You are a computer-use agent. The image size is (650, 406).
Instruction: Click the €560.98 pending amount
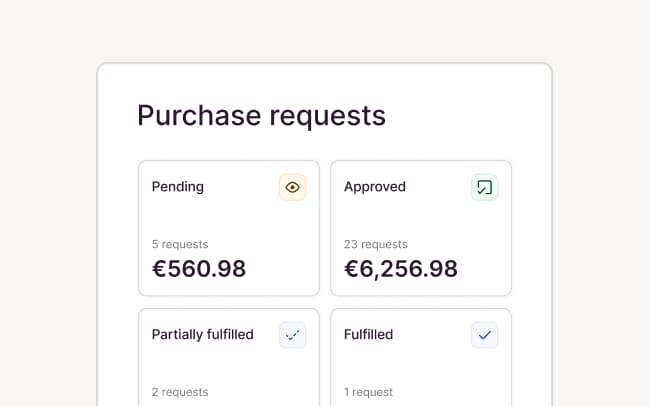(198, 268)
